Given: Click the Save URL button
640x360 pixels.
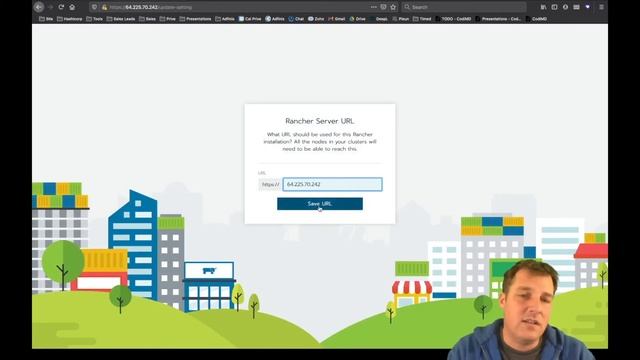Looking at the screenshot, I should [x=320, y=204].
